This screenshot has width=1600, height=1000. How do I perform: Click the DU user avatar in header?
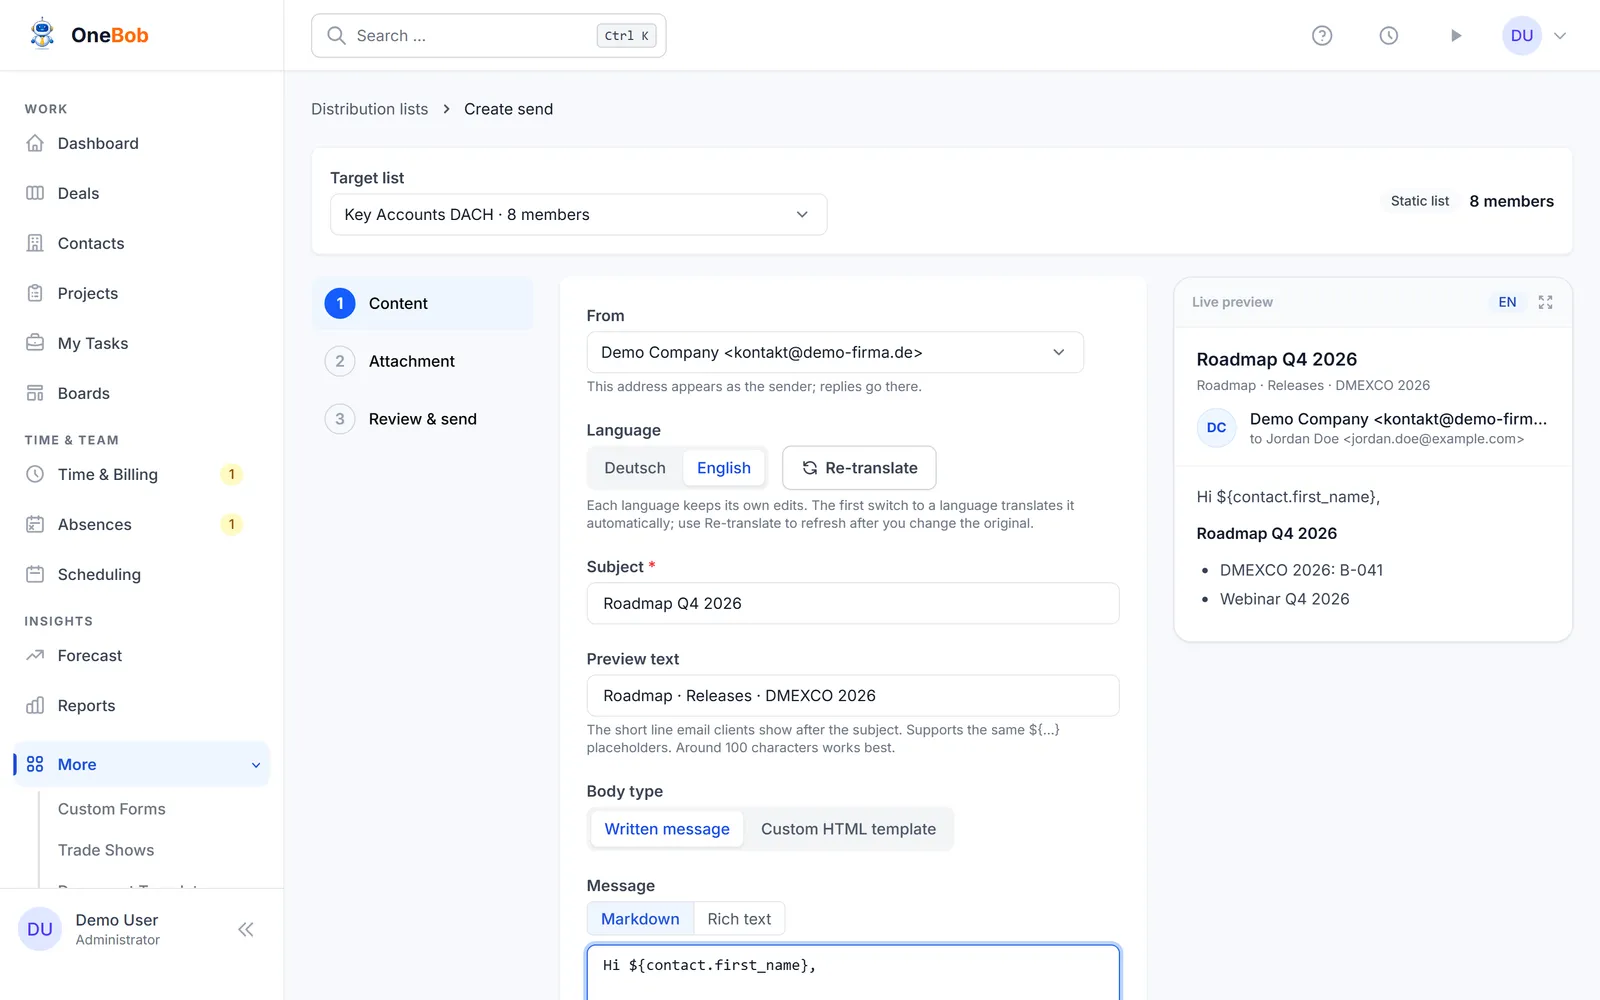[1522, 36]
